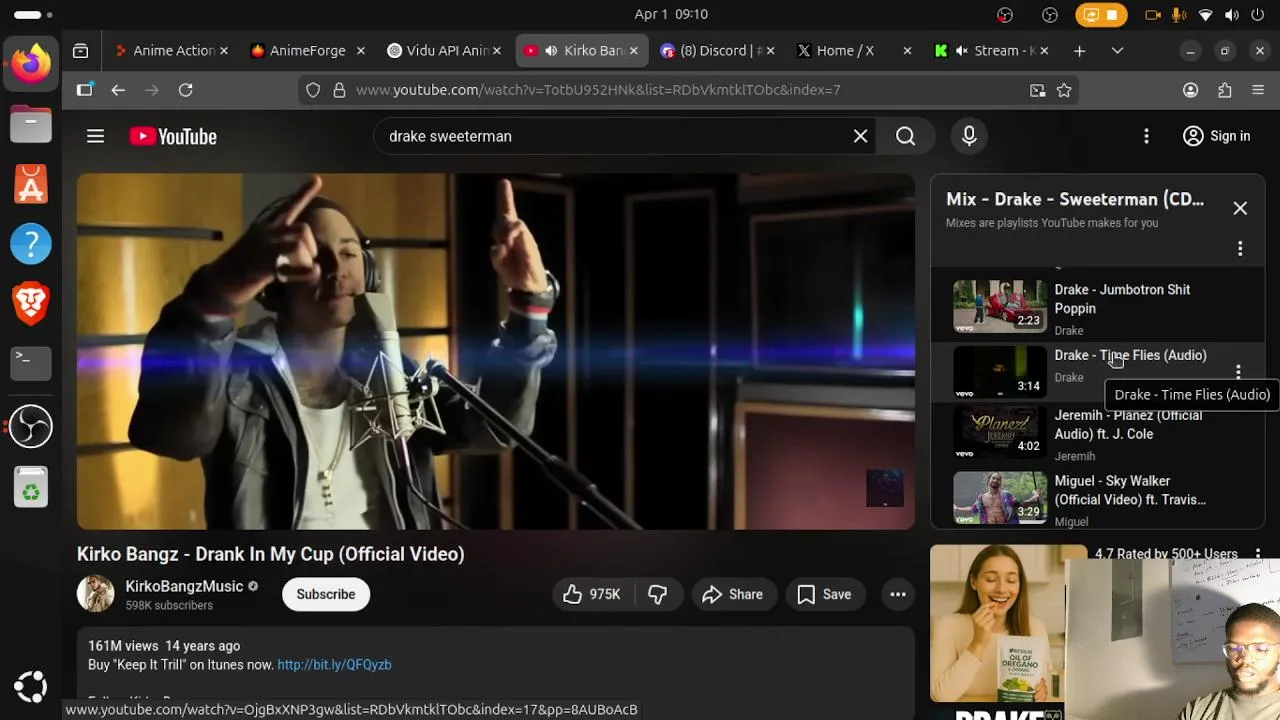Mute the playing Kirko Bangz tab
Image resolution: width=1280 pixels, height=720 pixels.
(x=550, y=50)
